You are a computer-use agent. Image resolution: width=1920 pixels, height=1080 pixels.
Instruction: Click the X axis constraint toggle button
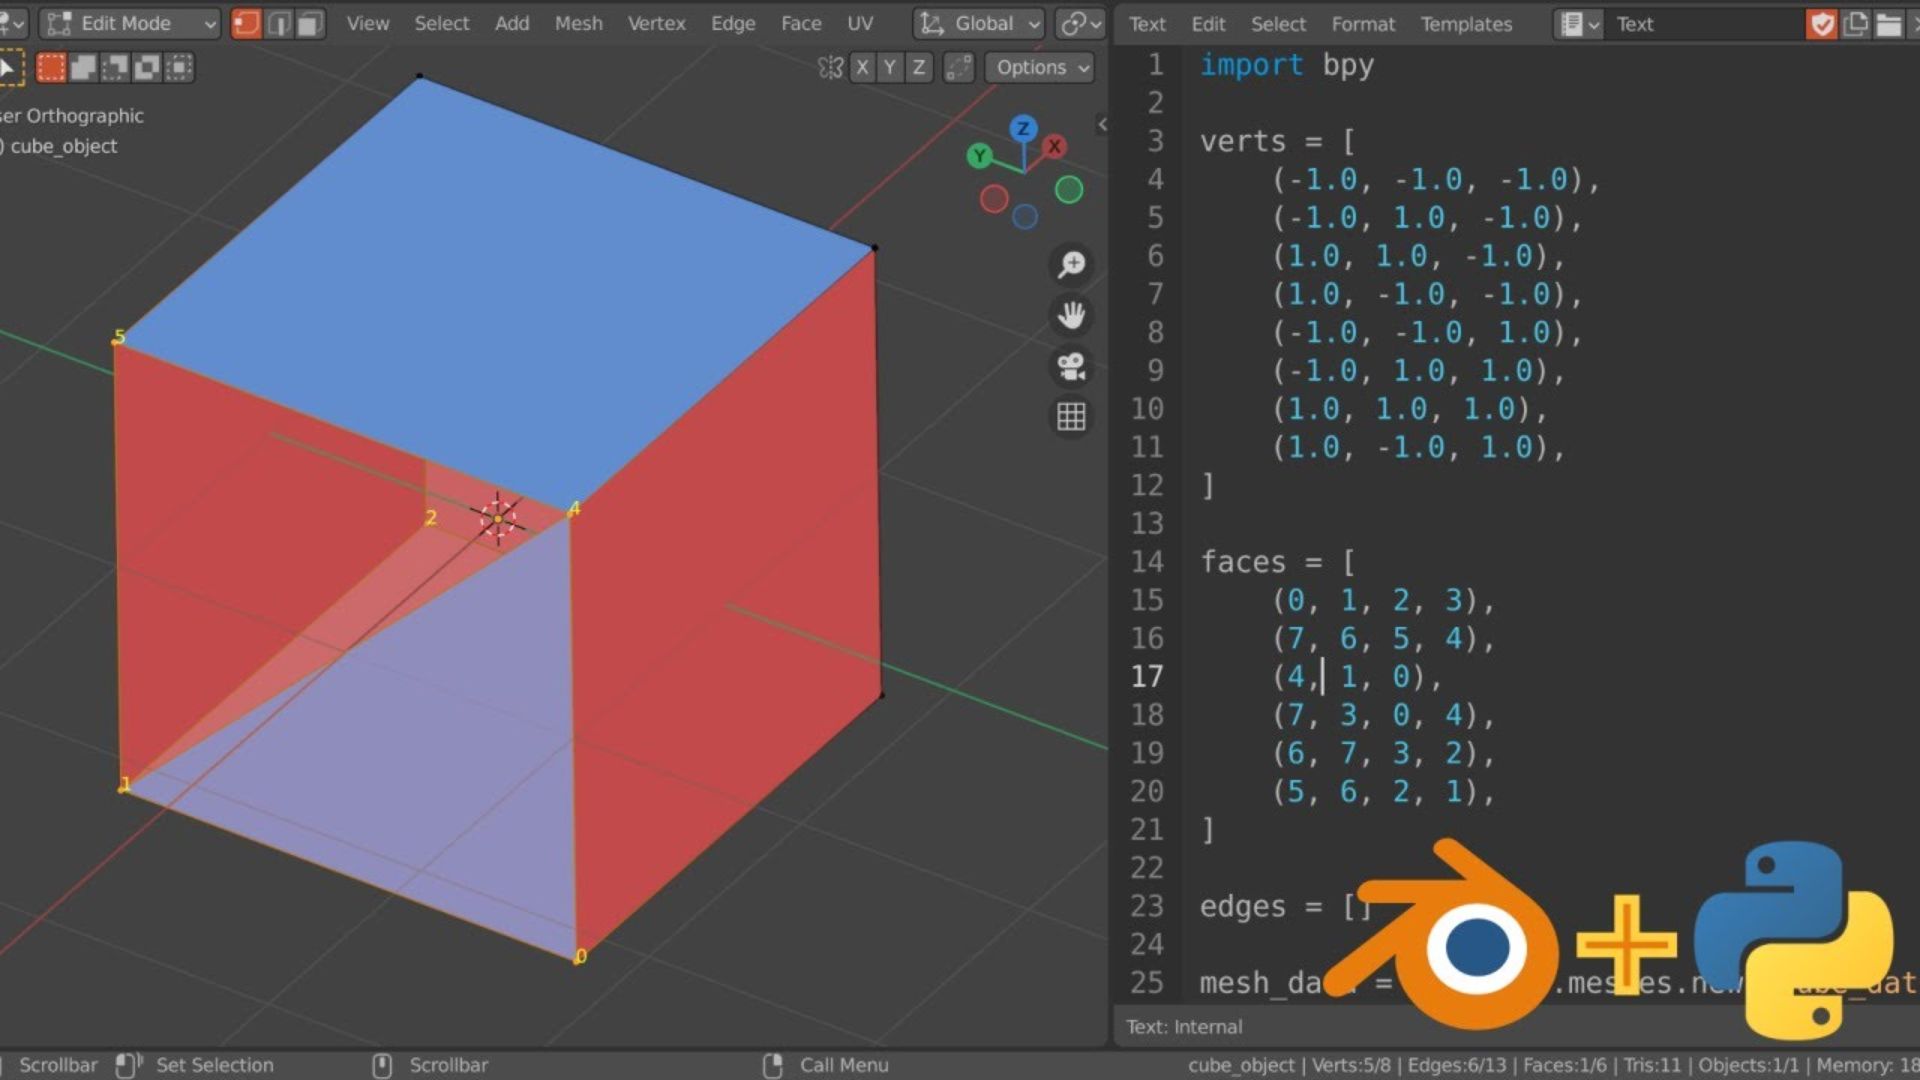[861, 66]
